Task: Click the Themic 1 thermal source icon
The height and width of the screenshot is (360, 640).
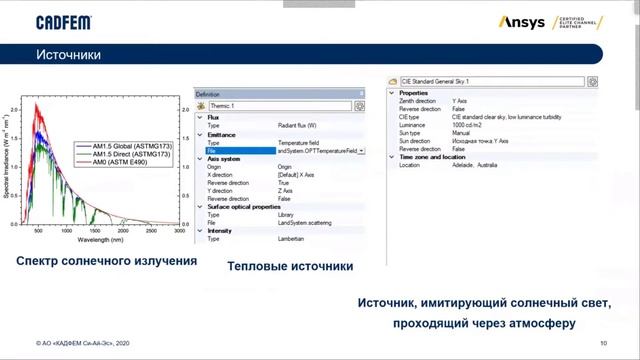Action: point(201,106)
